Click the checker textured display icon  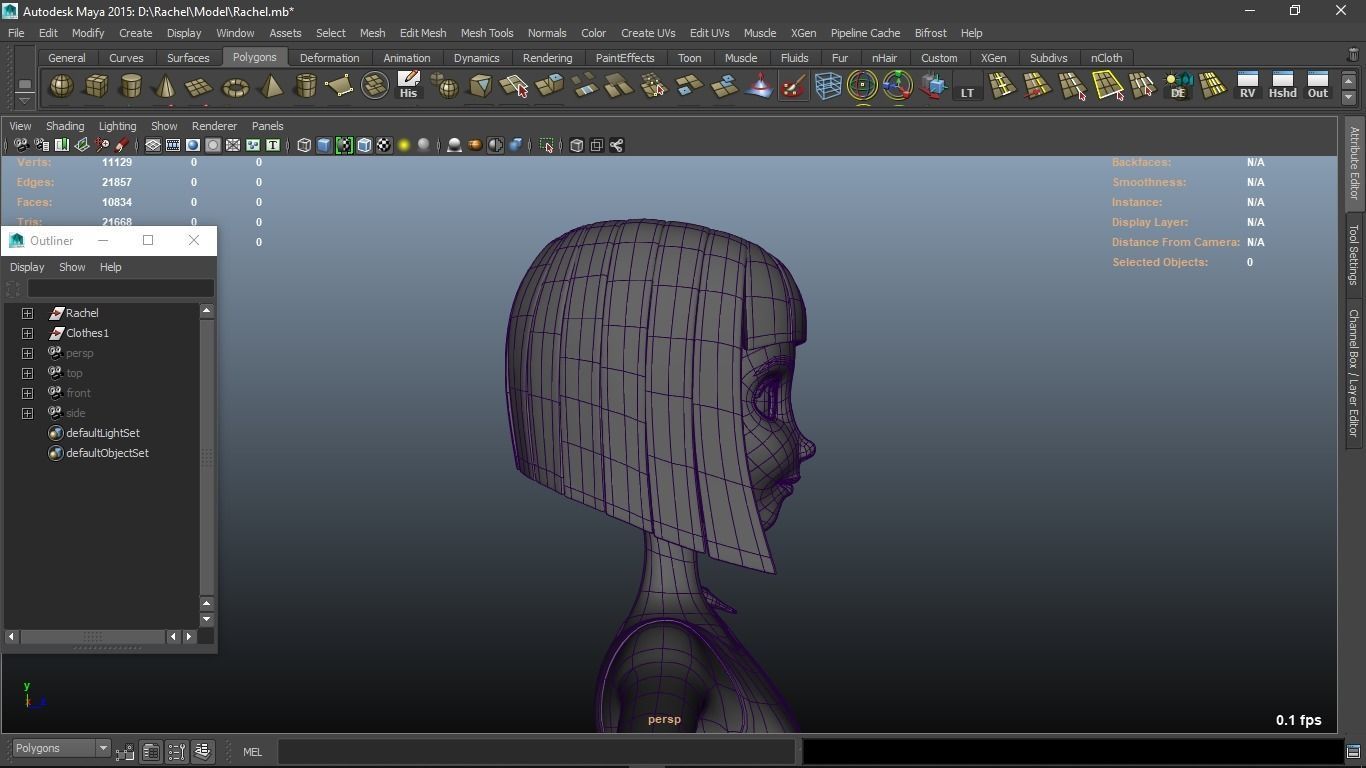click(384, 146)
